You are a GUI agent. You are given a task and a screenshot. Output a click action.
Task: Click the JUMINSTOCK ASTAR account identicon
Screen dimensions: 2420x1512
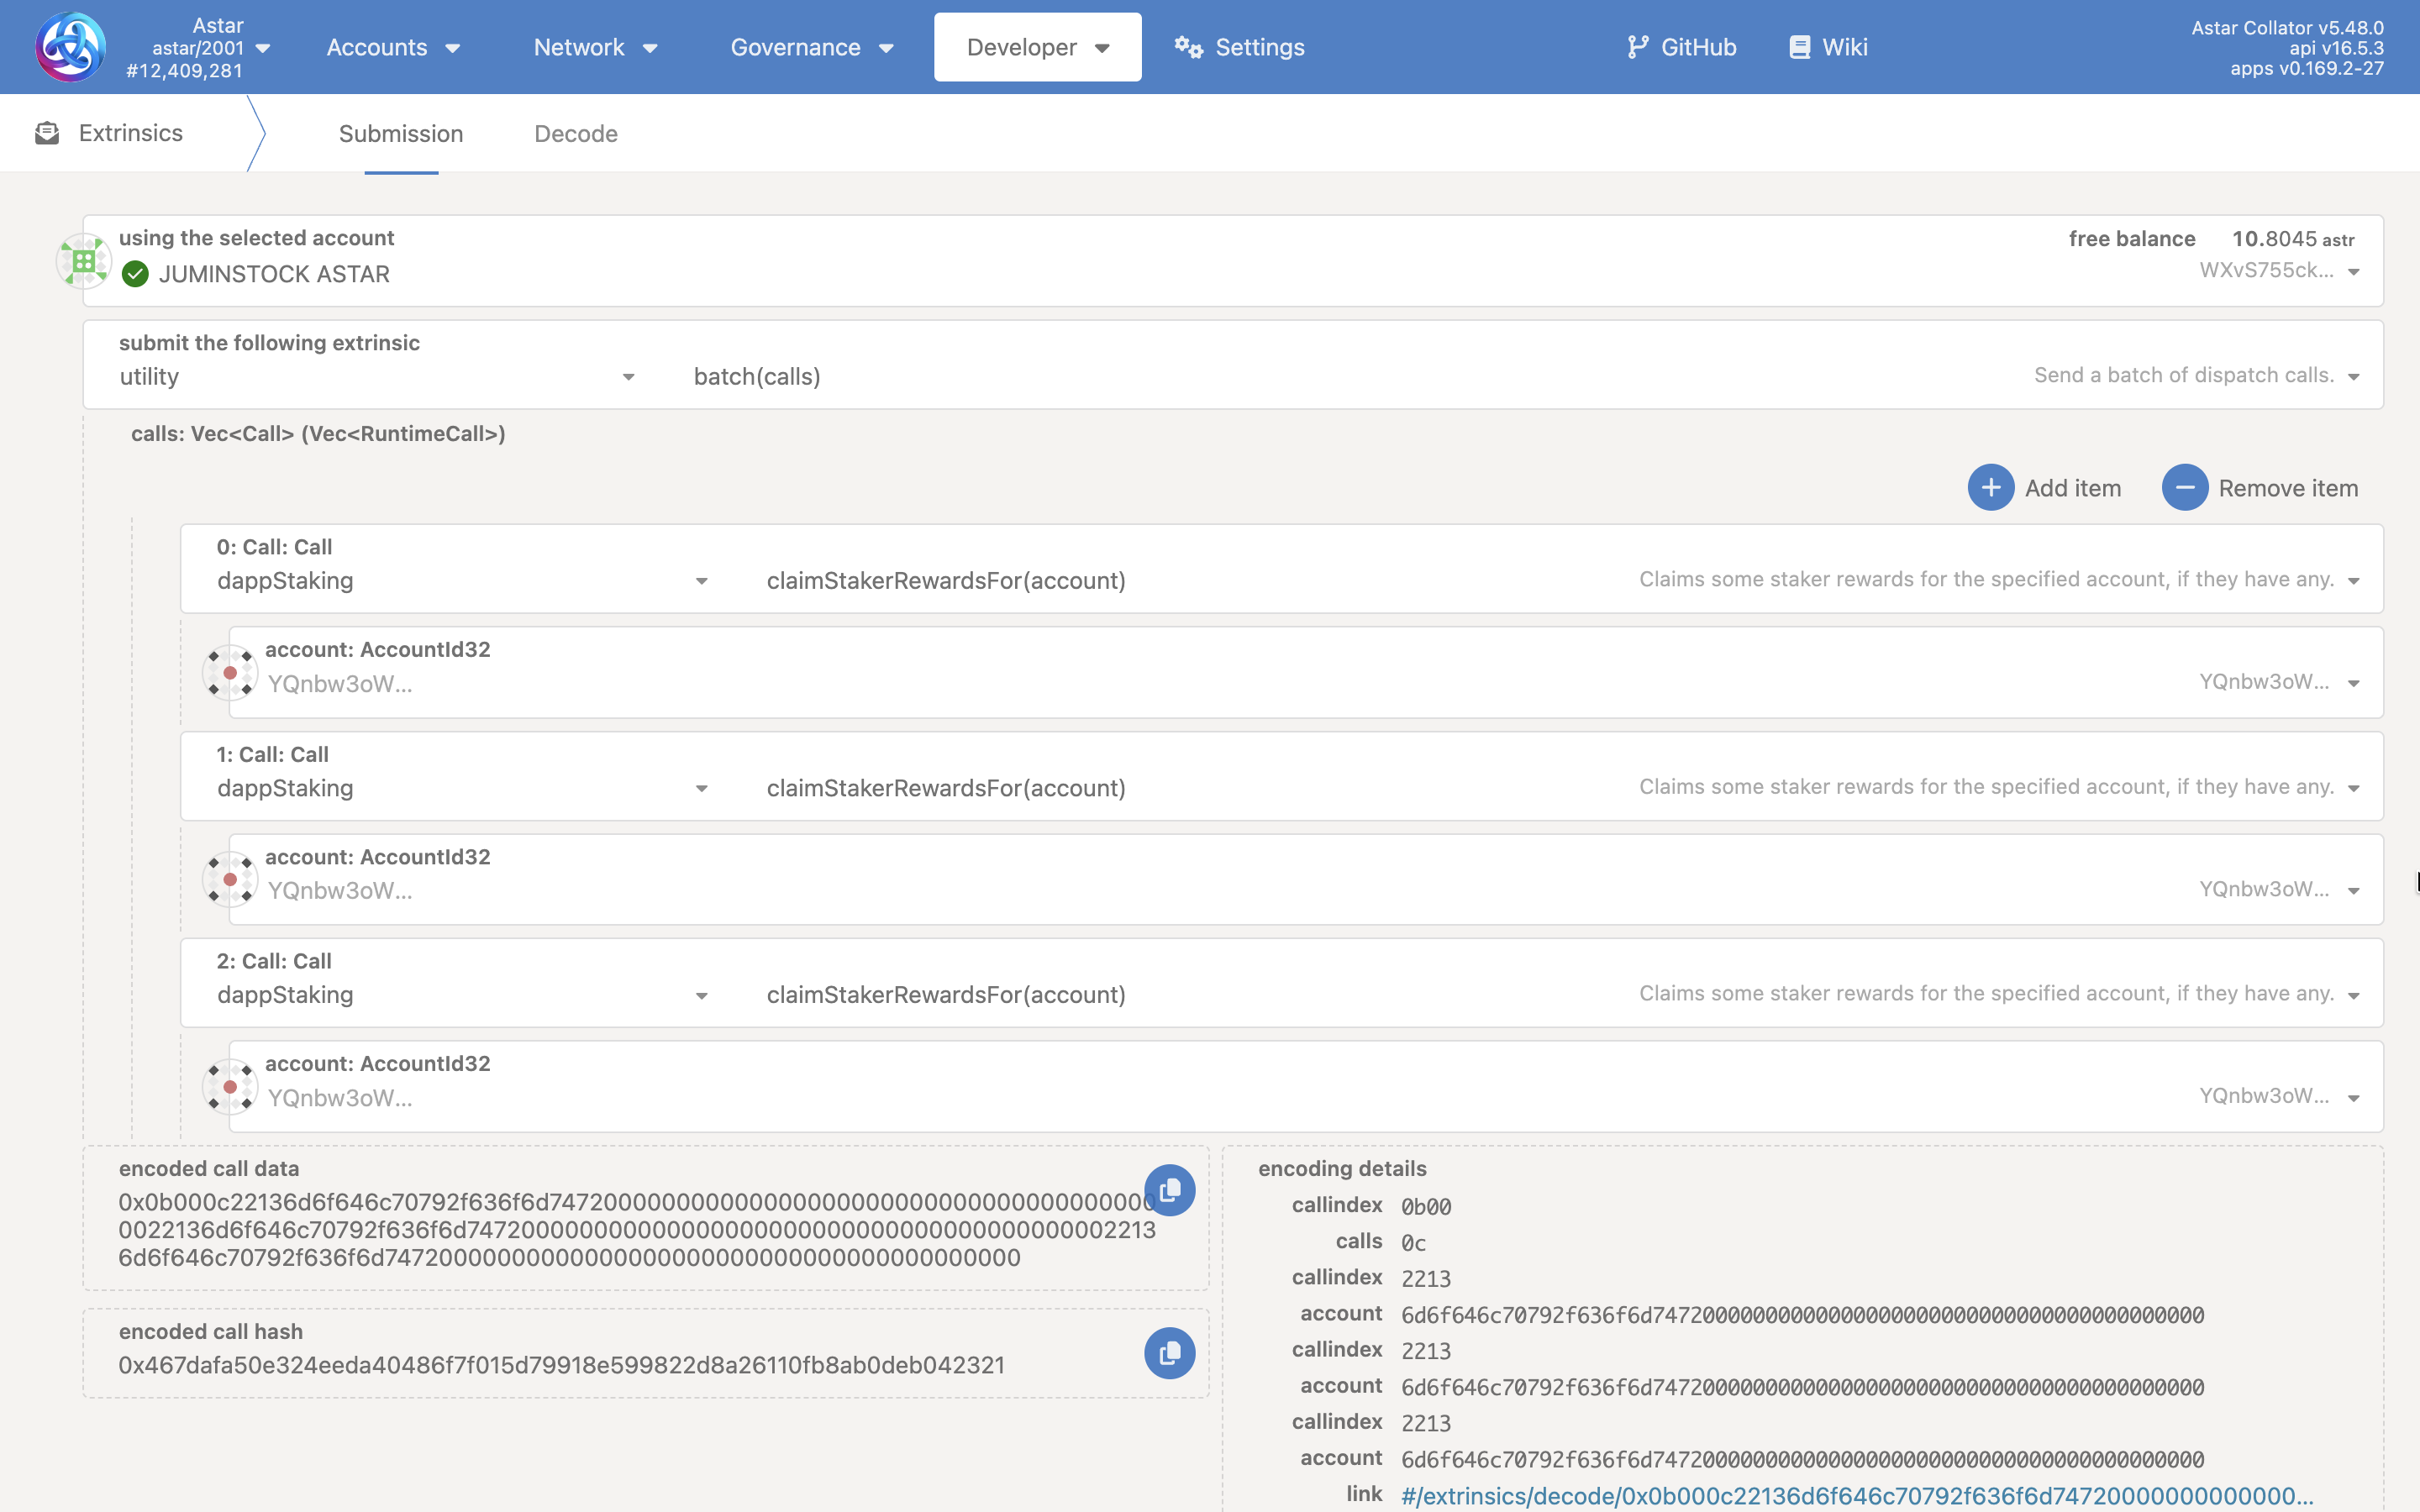tap(84, 261)
